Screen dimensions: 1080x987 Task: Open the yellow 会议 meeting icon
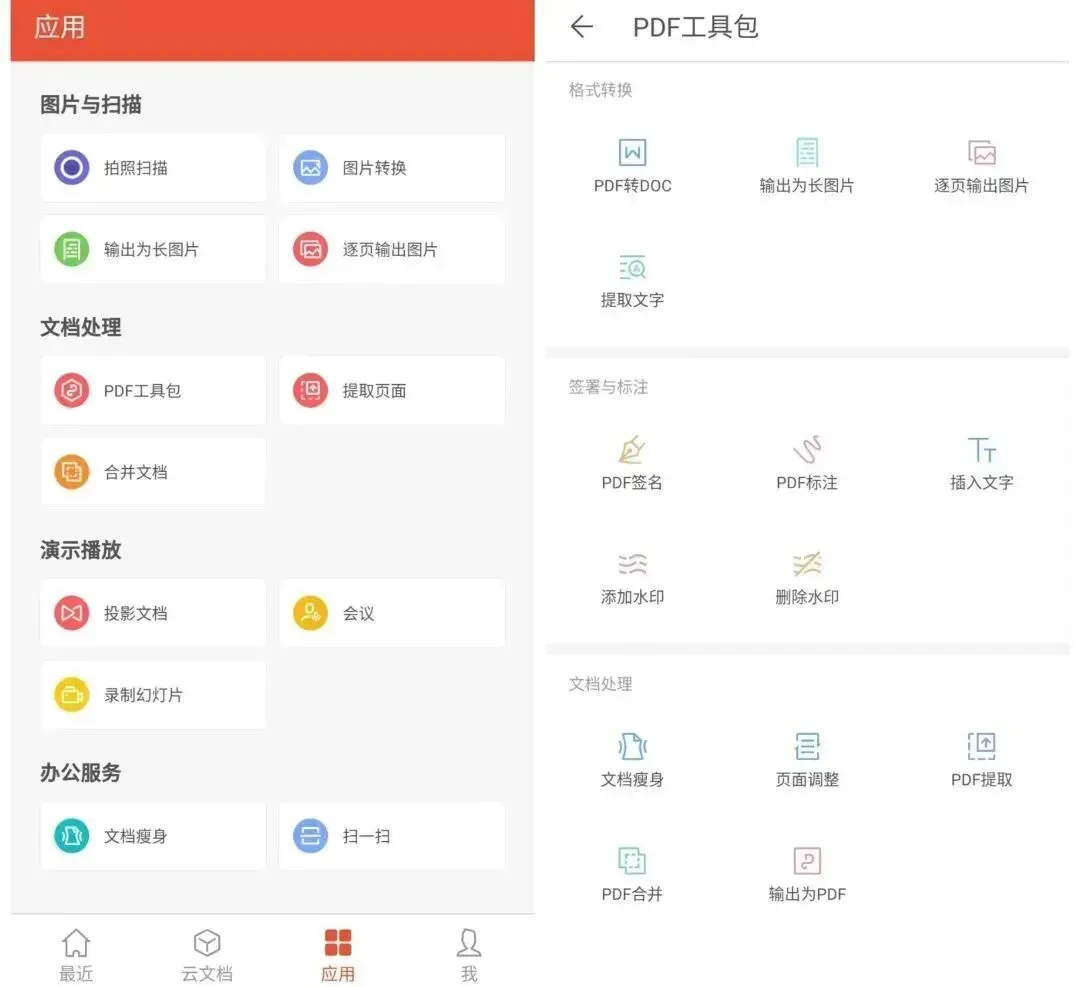pyautogui.click(x=311, y=613)
